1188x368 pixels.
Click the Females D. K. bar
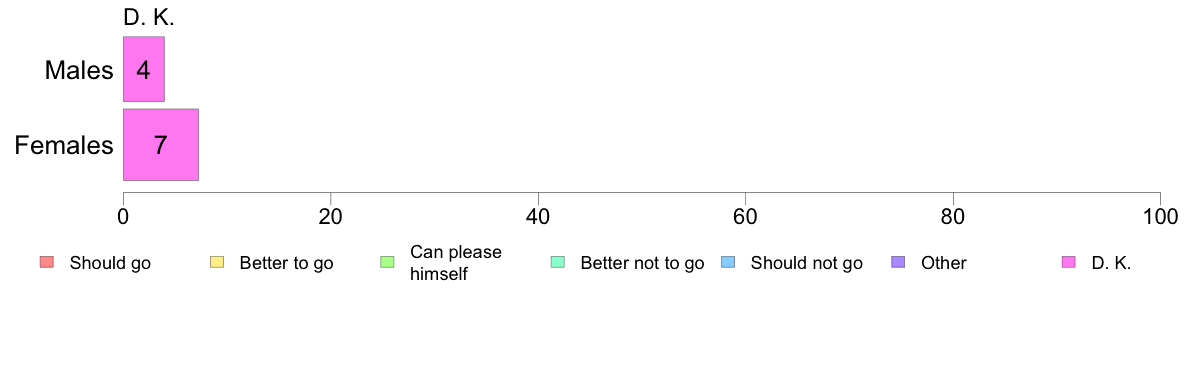[x=161, y=145]
